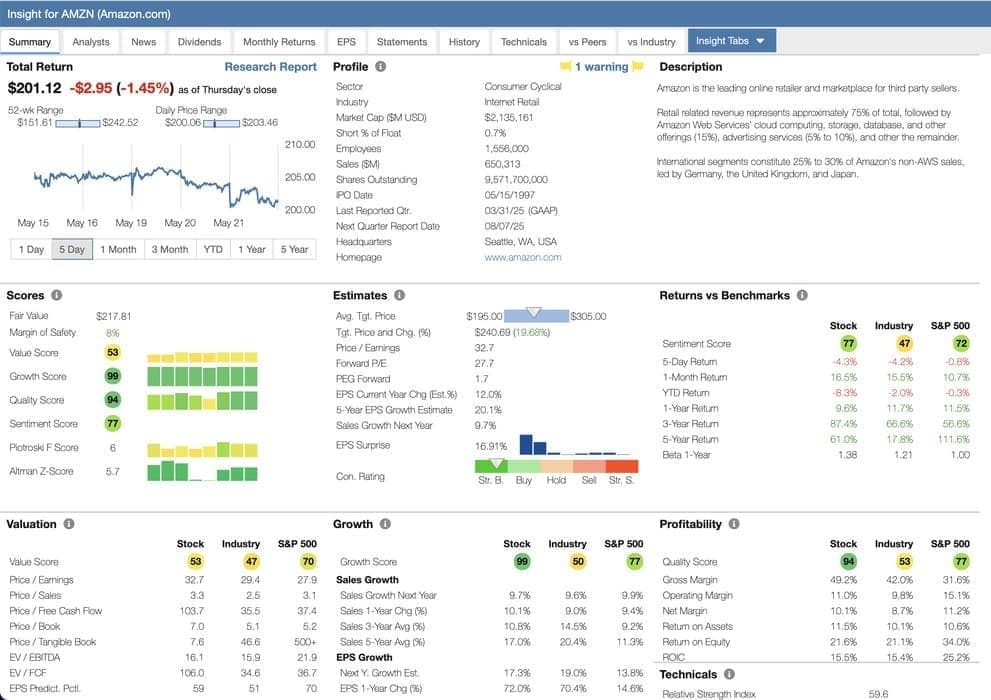Click Relative Strength Index value 59.6
This screenshot has width=991, height=700.
coord(879,694)
